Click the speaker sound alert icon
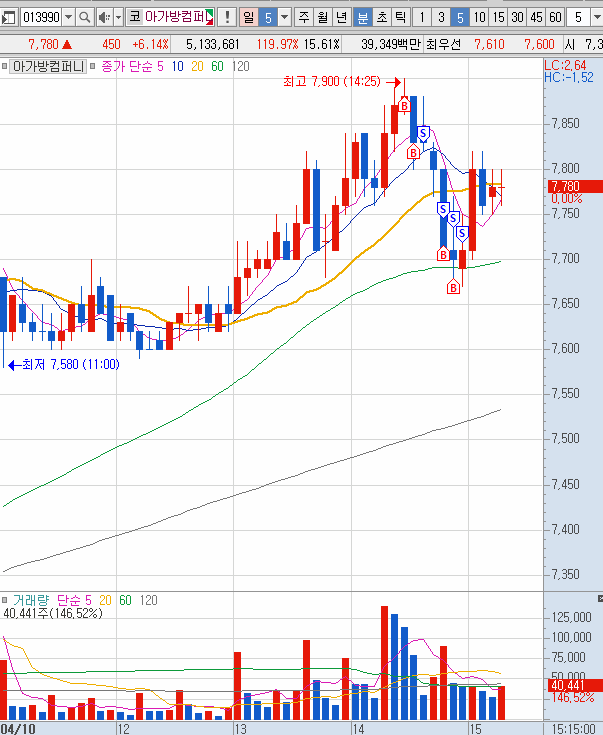 103,17
